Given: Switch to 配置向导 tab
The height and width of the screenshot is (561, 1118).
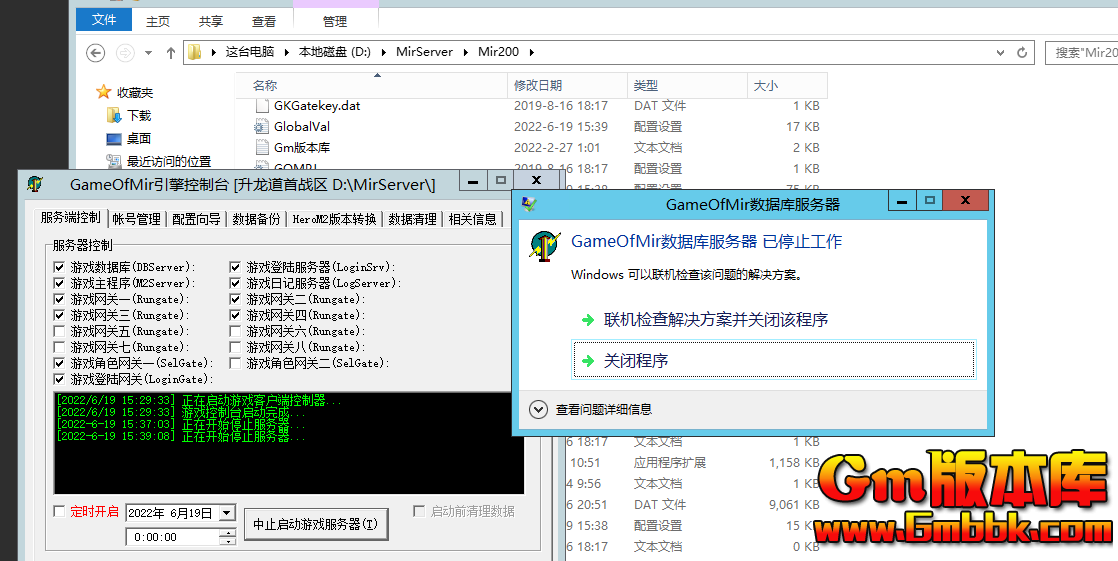Looking at the screenshot, I should tap(196, 220).
